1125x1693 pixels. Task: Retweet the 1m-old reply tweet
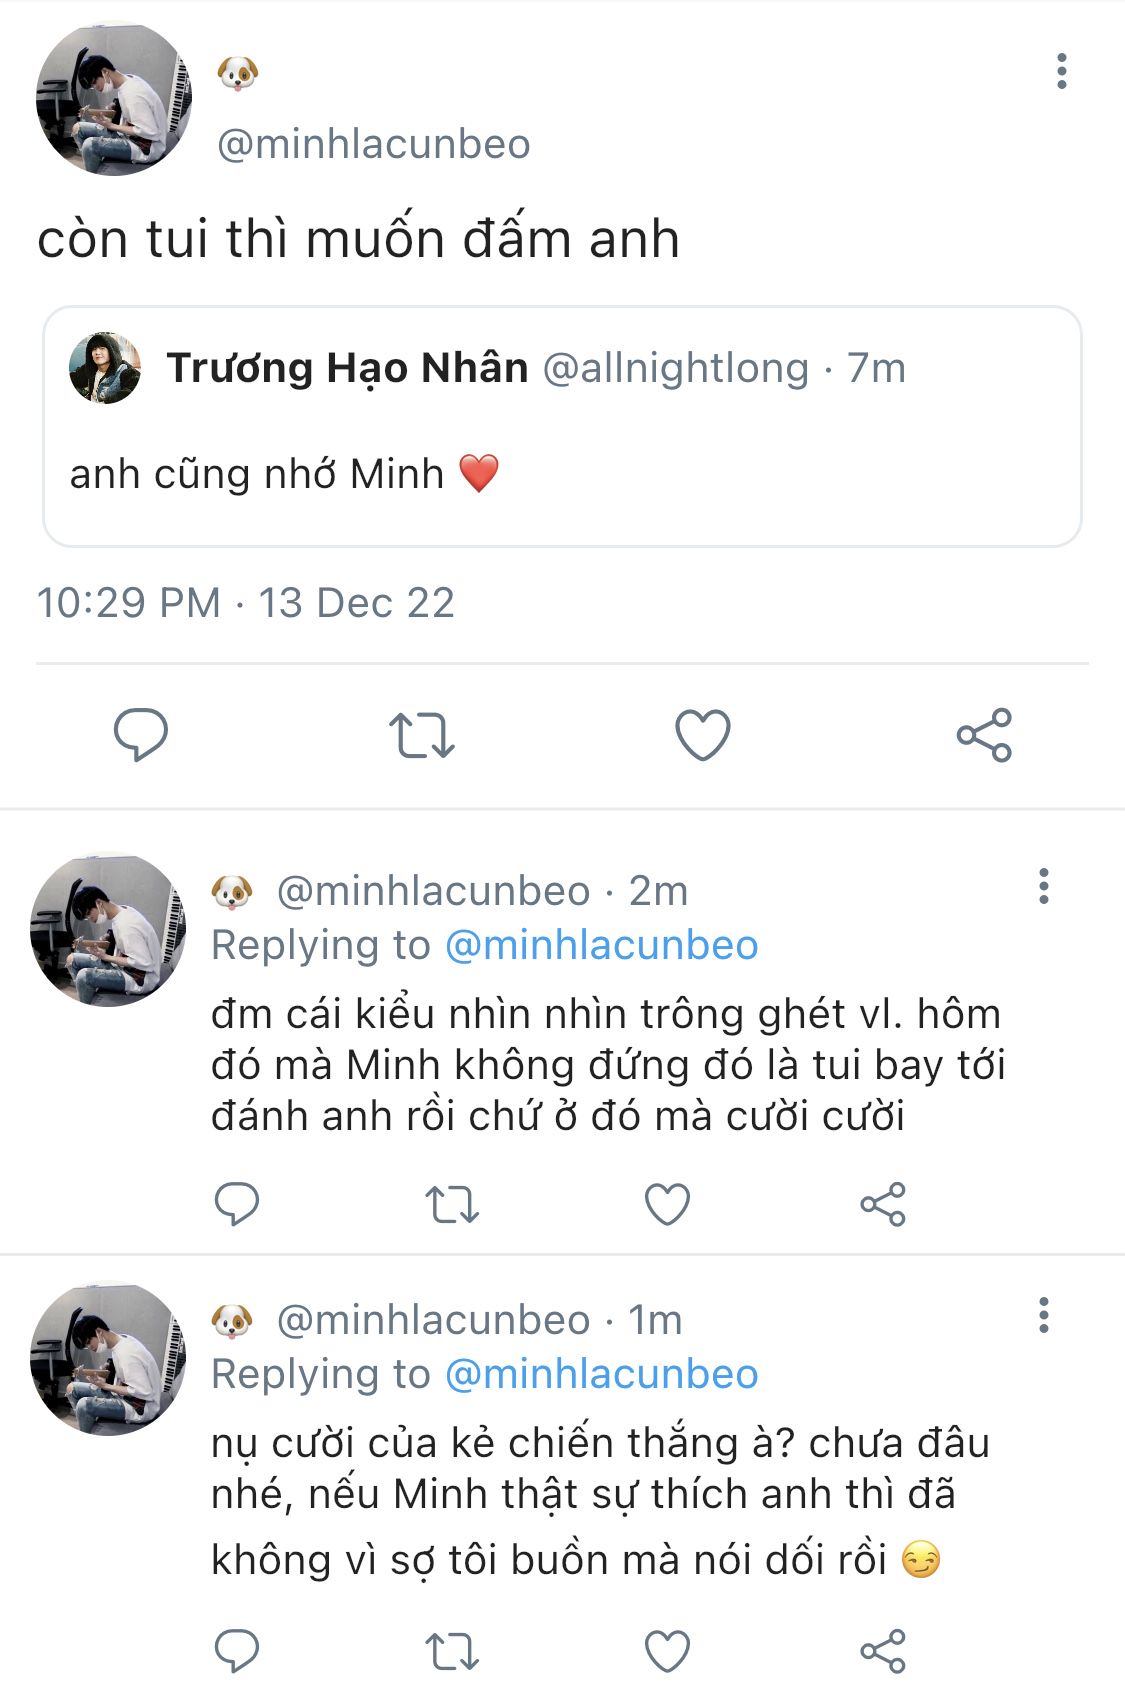452,1651
